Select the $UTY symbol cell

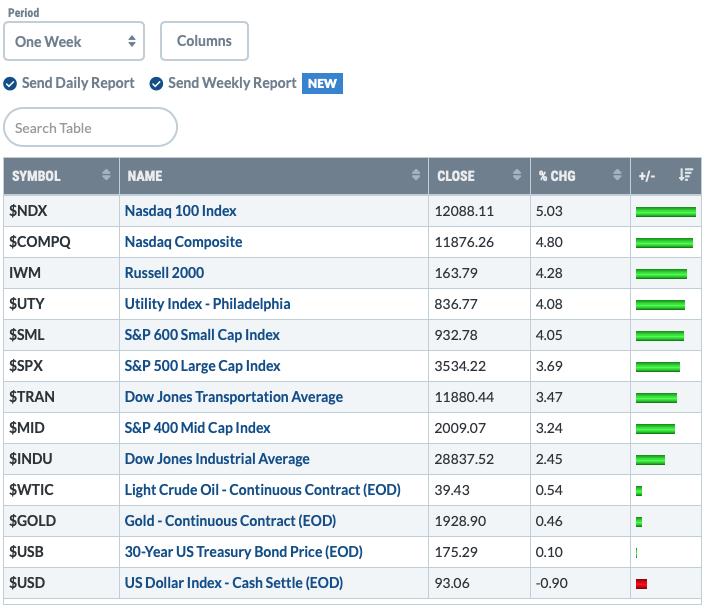click(61, 304)
